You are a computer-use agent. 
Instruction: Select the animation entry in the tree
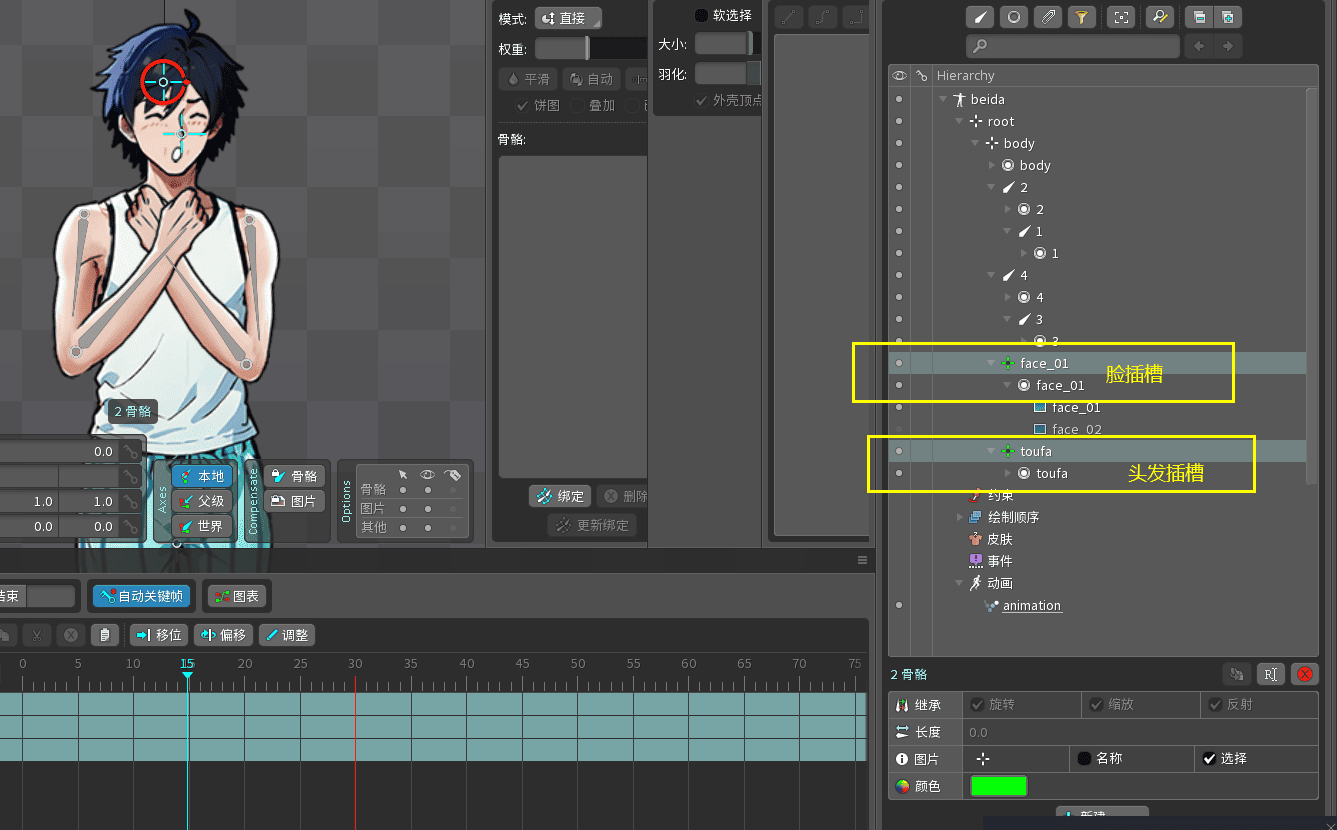pos(1031,606)
